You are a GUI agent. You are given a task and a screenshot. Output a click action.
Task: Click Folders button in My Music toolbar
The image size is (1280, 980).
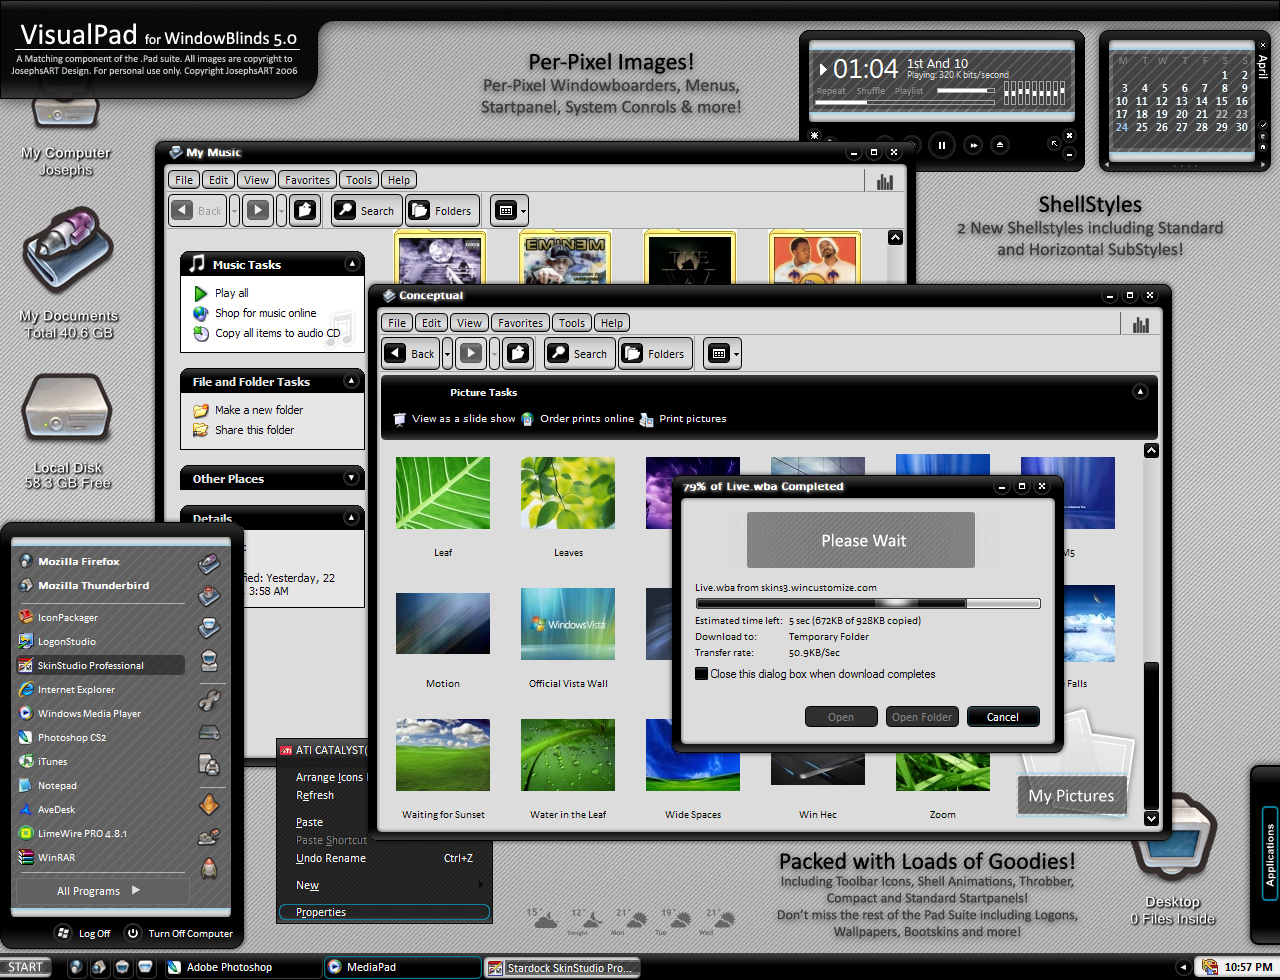click(x=442, y=210)
